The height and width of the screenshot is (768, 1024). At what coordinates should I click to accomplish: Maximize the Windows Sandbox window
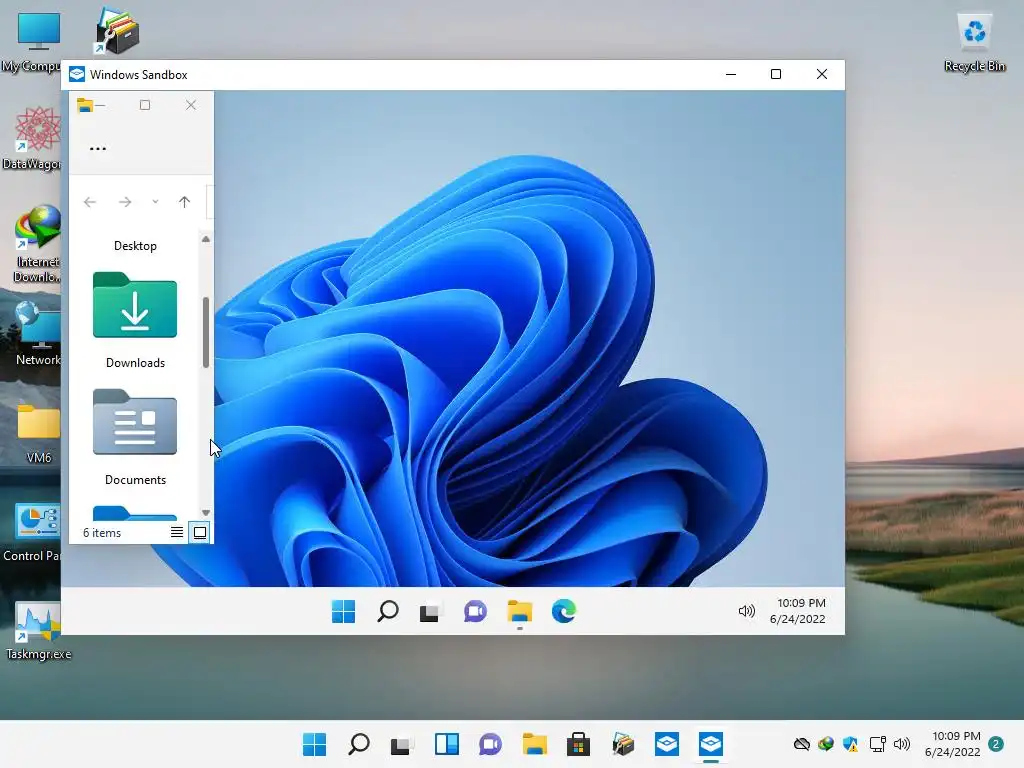coord(776,74)
